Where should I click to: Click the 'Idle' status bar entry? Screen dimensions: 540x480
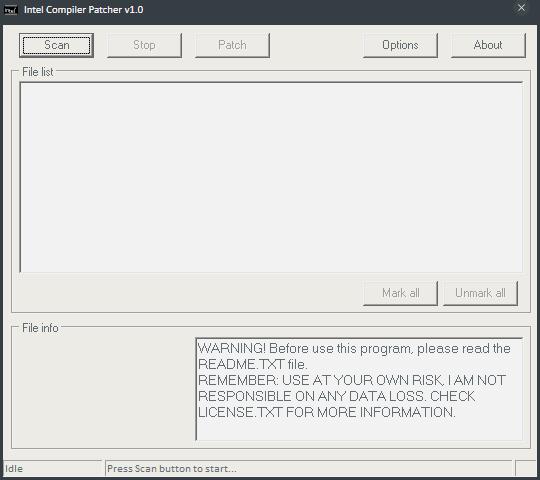52,469
